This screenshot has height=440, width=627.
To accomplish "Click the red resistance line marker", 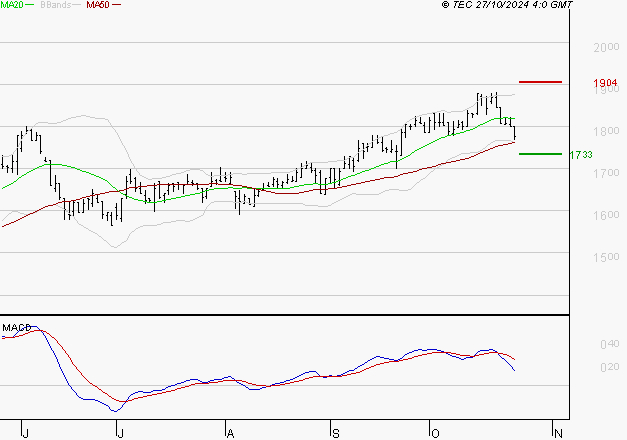I will [540, 82].
